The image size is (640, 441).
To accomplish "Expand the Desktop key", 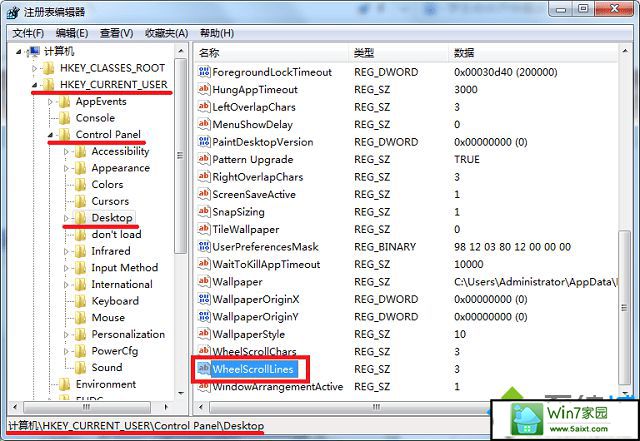I will tap(66, 218).
